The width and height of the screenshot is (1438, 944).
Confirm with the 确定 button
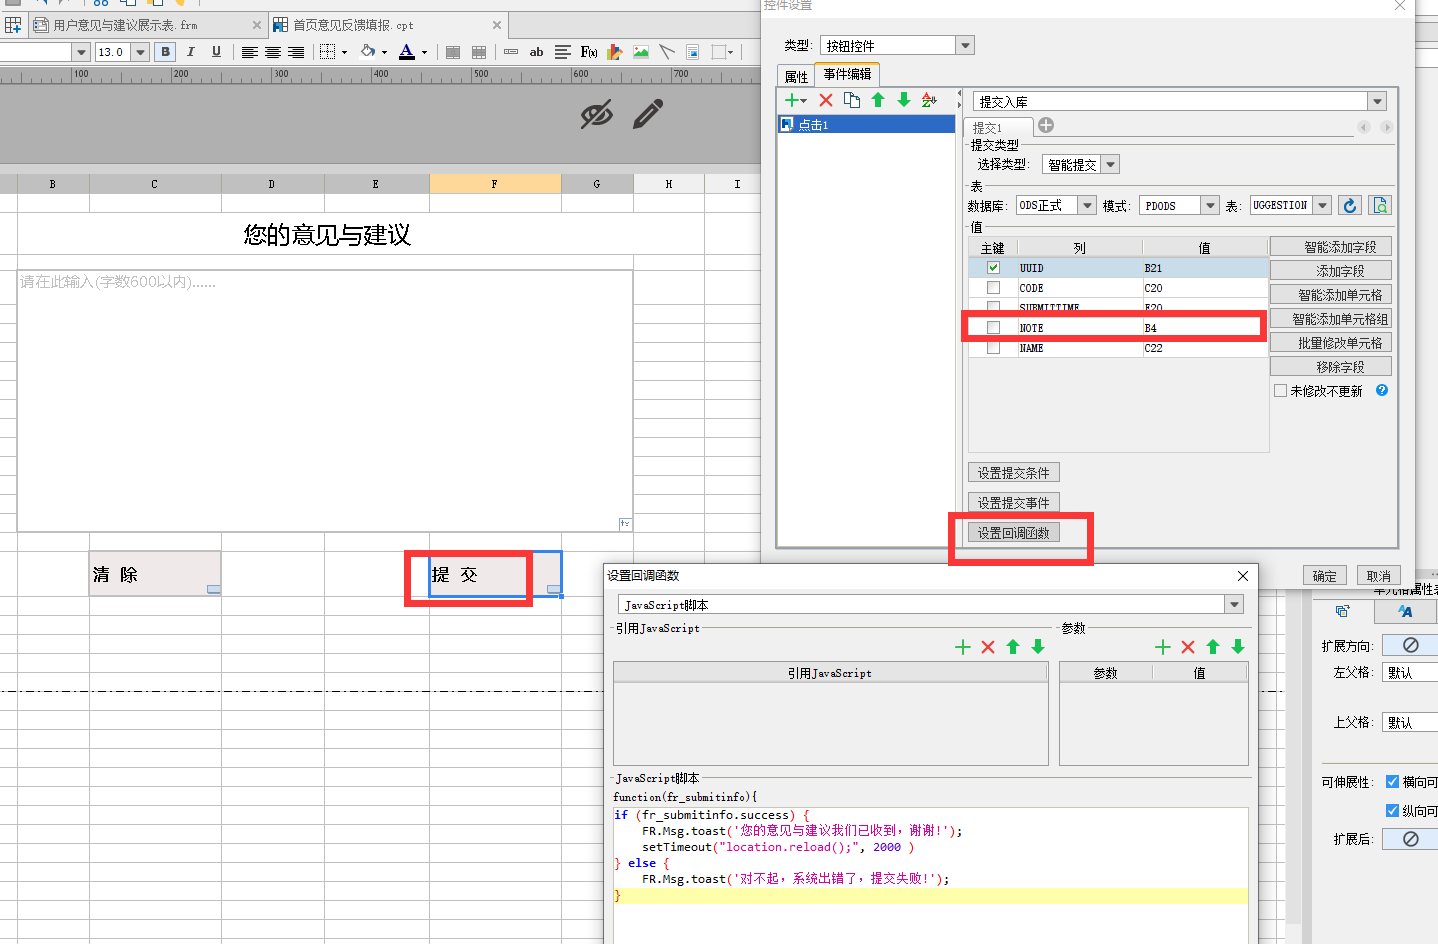tap(1325, 575)
